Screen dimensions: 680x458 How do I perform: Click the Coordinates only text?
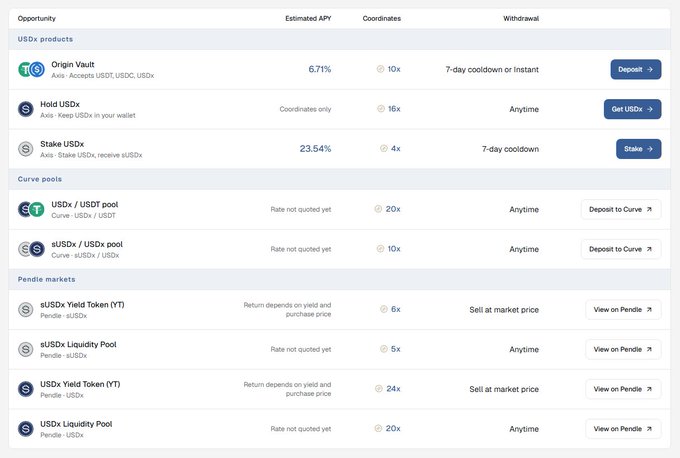point(305,109)
